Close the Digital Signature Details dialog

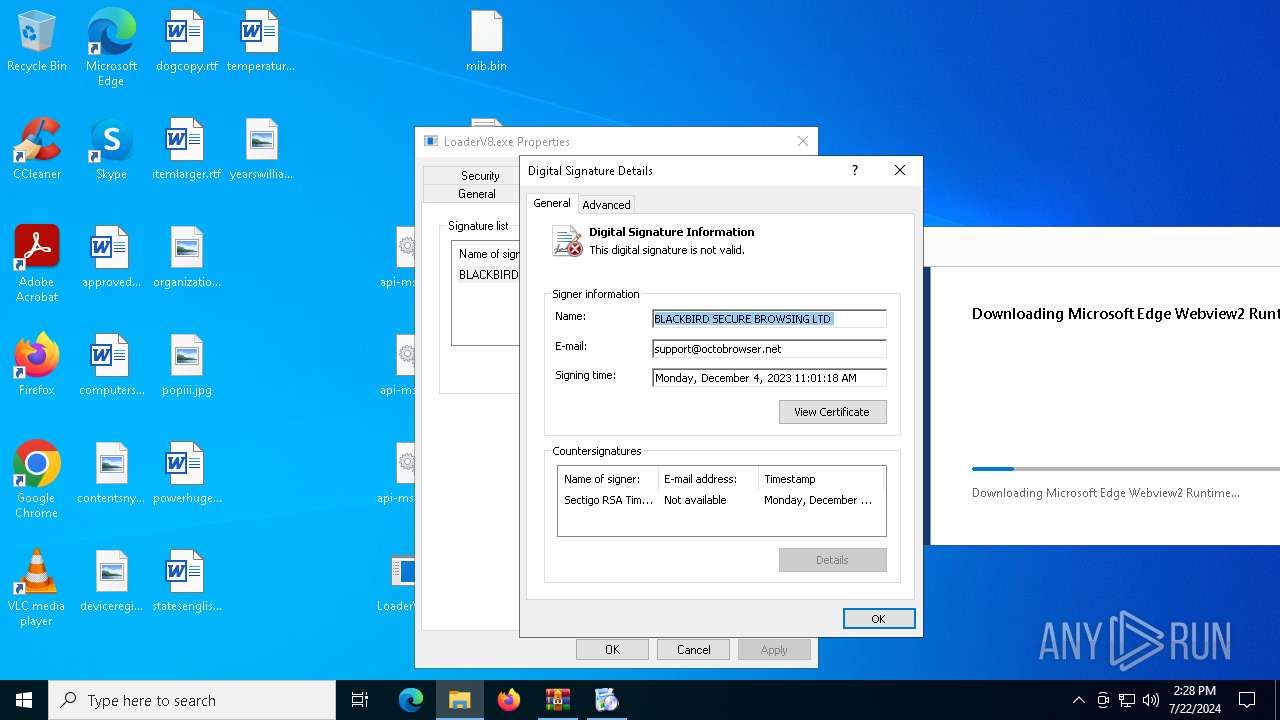point(900,170)
